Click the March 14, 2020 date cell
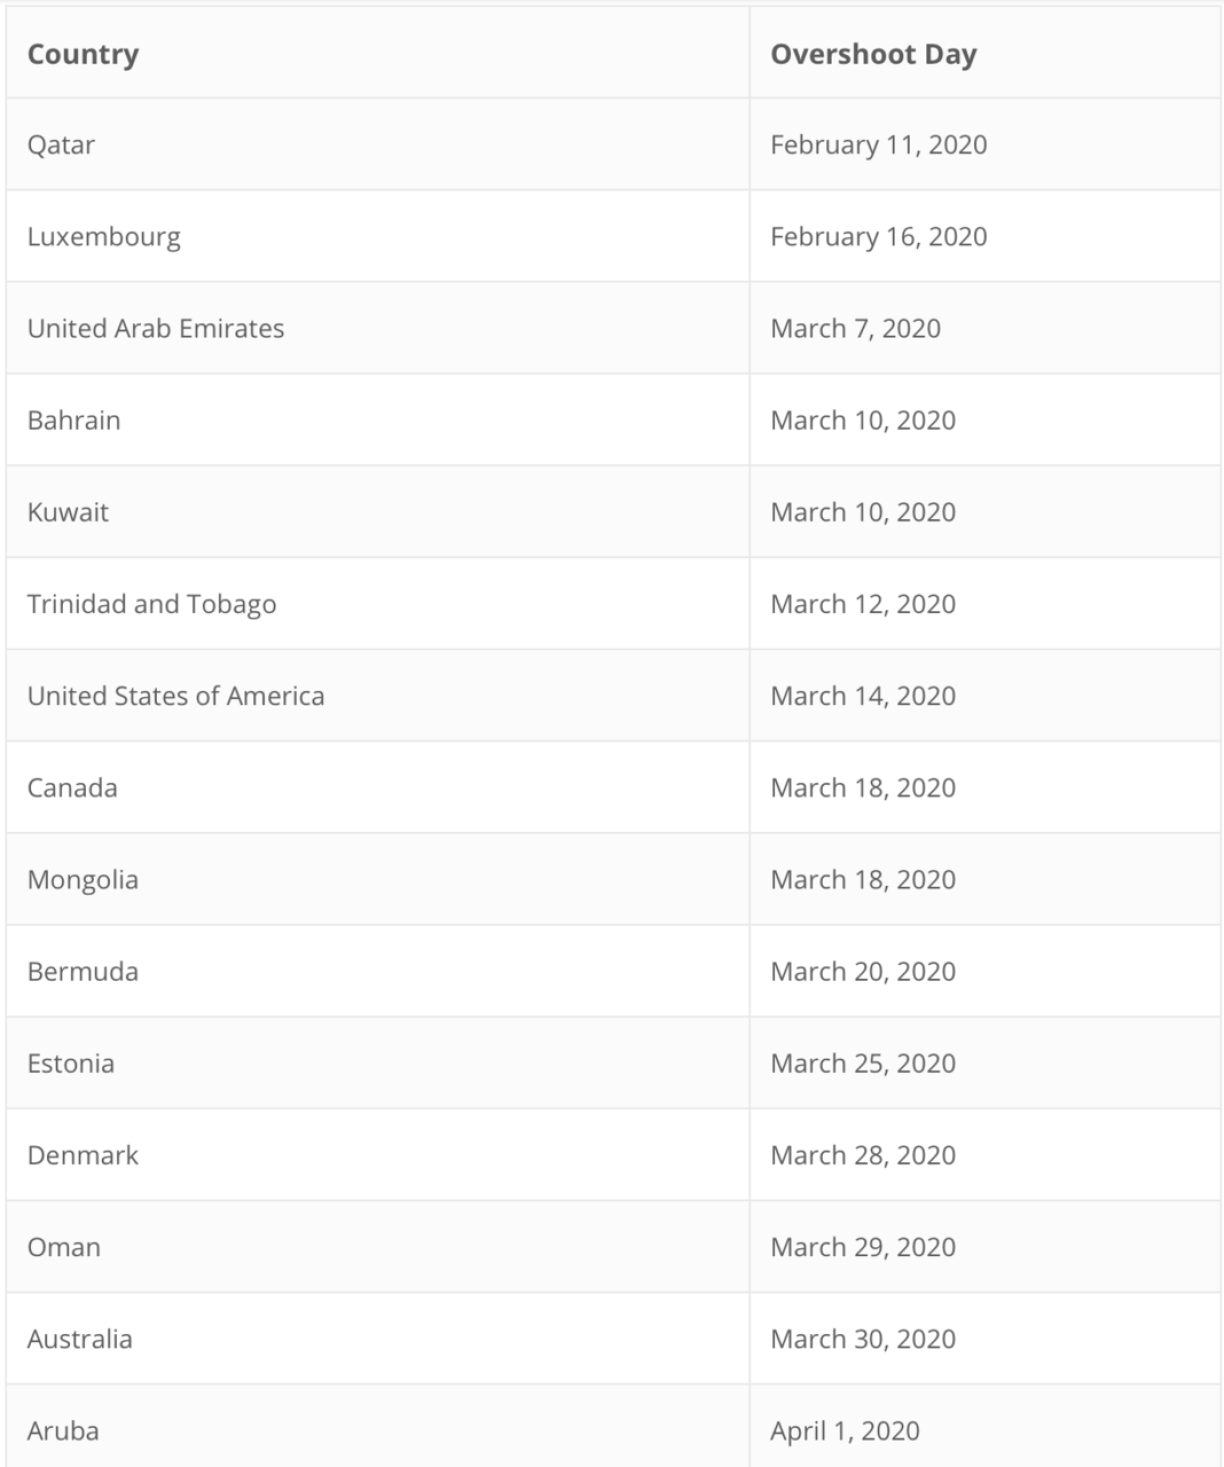Screen dimensions: 1224x1467 point(863,697)
